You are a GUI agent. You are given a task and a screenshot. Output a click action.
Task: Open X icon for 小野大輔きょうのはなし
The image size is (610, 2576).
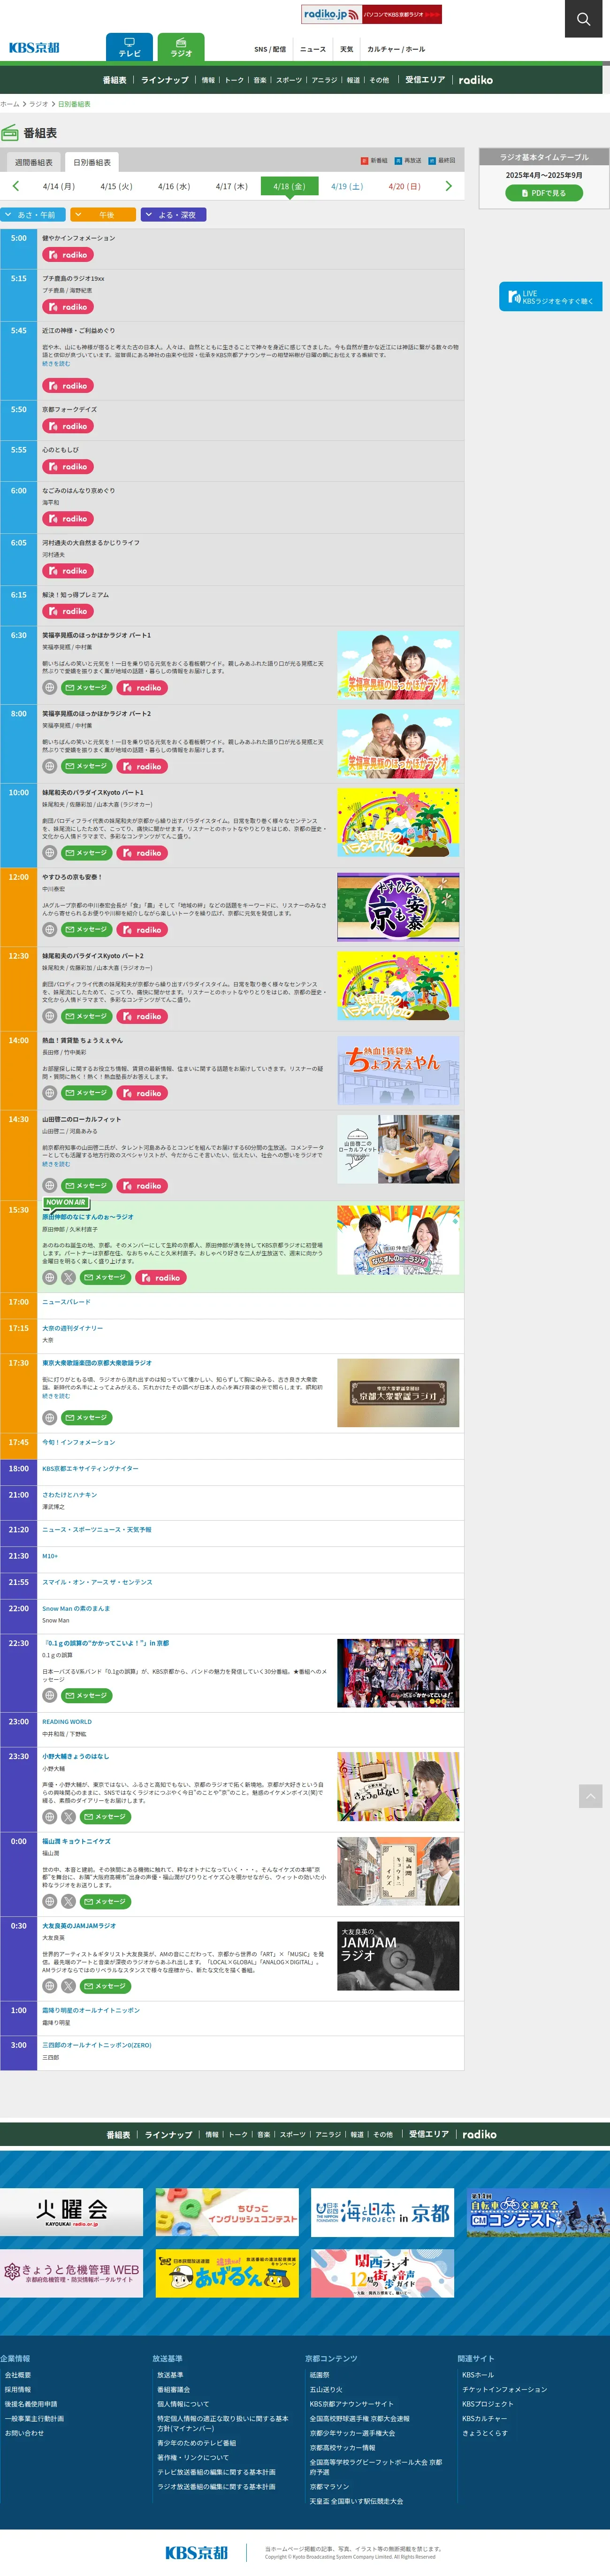[68, 1817]
